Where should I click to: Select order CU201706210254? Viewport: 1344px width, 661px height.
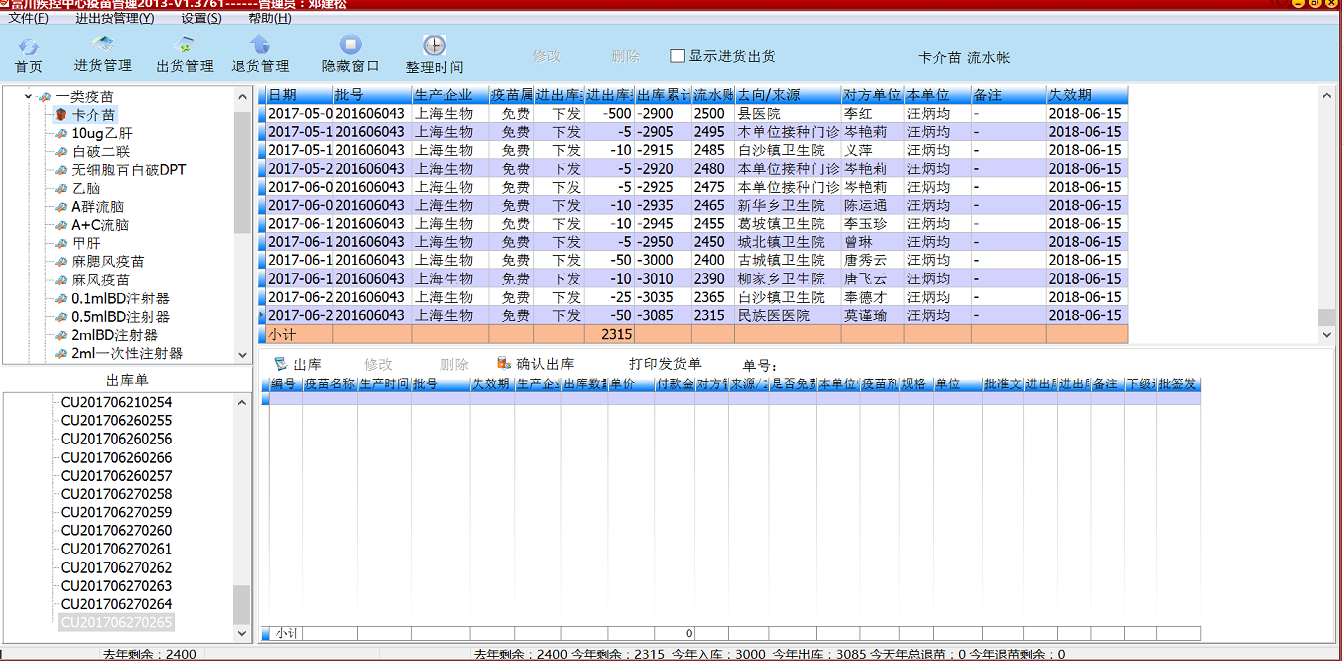[116, 402]
